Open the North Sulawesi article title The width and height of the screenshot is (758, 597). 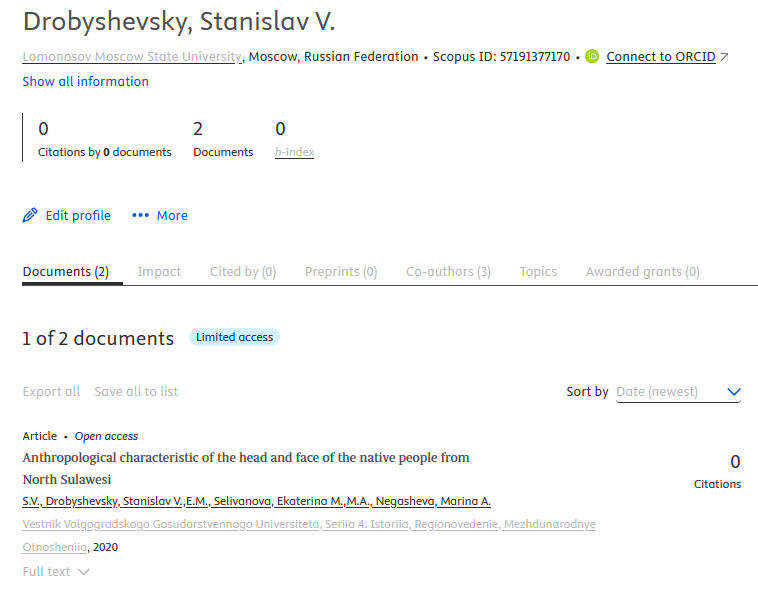click(x=246, y=468)
